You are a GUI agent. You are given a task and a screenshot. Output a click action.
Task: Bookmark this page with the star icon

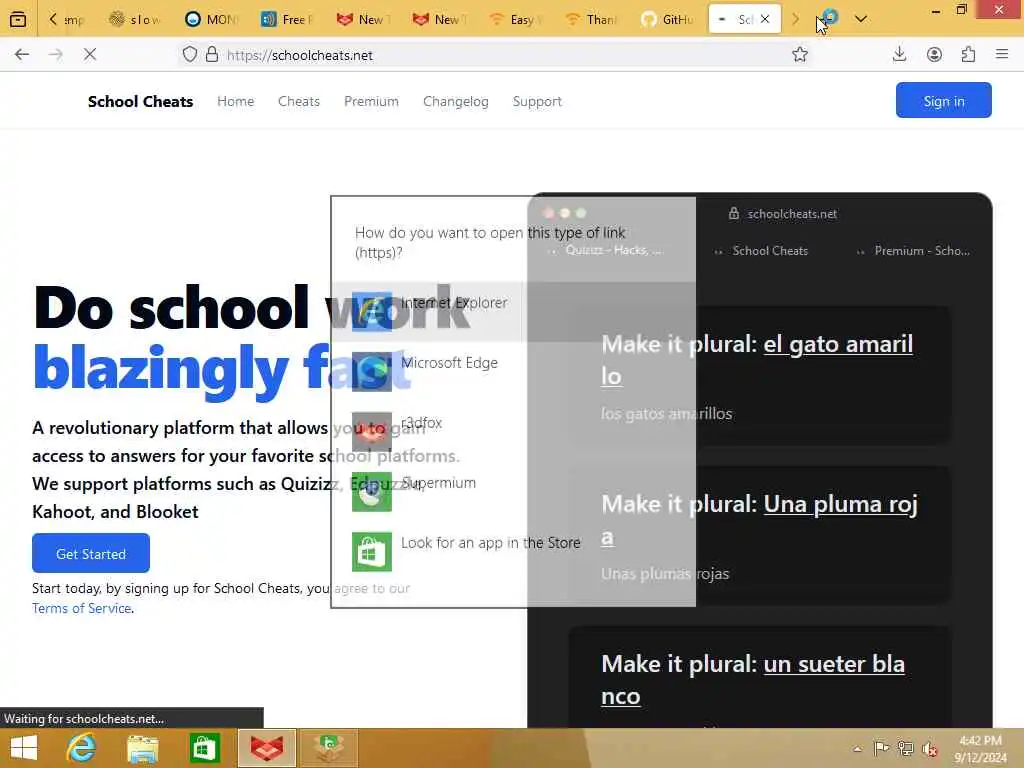coord(800,55)
